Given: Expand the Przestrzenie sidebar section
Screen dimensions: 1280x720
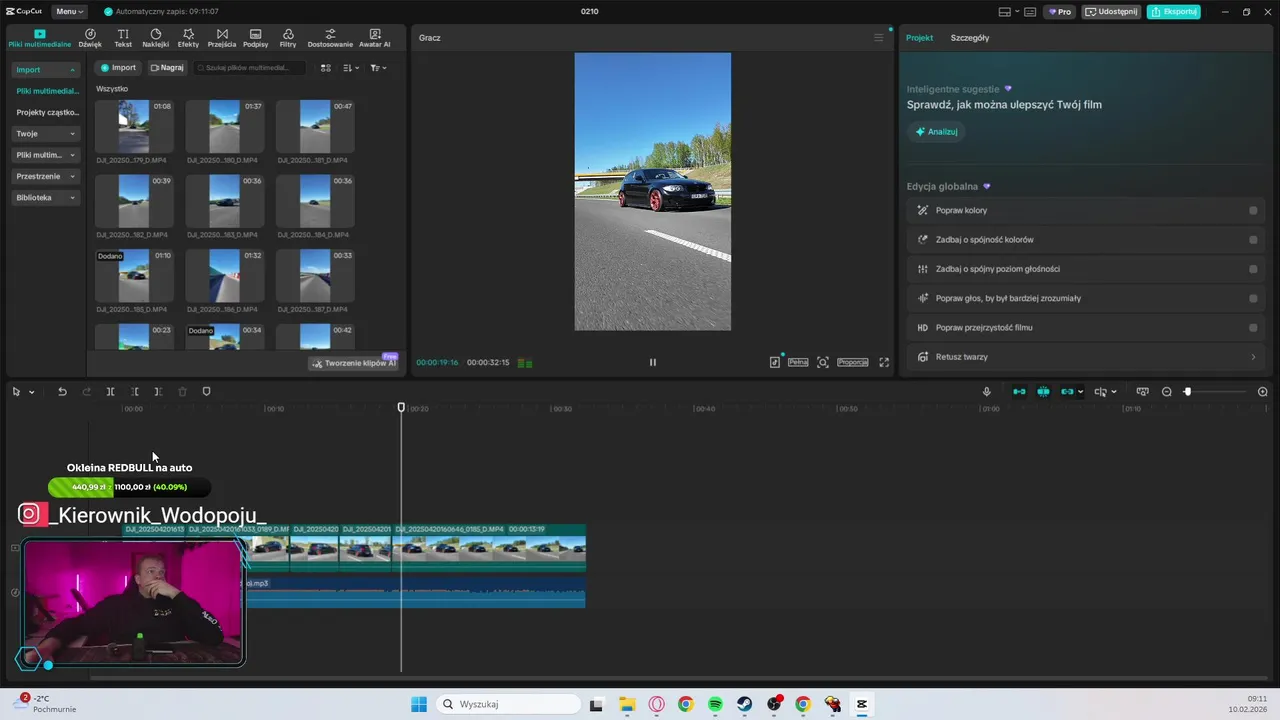Looking at the screenshot, I should 46,176.
